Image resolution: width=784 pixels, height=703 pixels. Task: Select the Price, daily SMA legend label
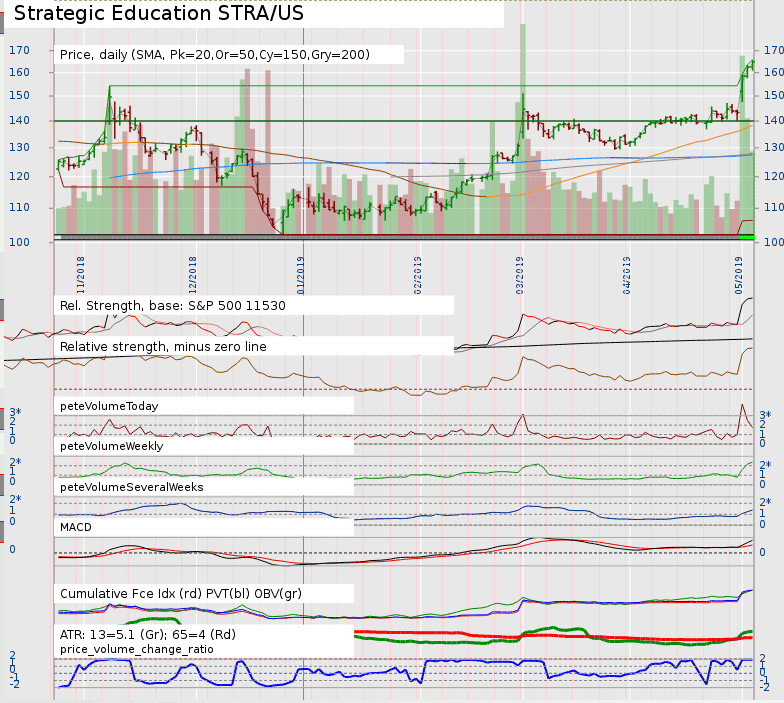[x=214, y=54]
